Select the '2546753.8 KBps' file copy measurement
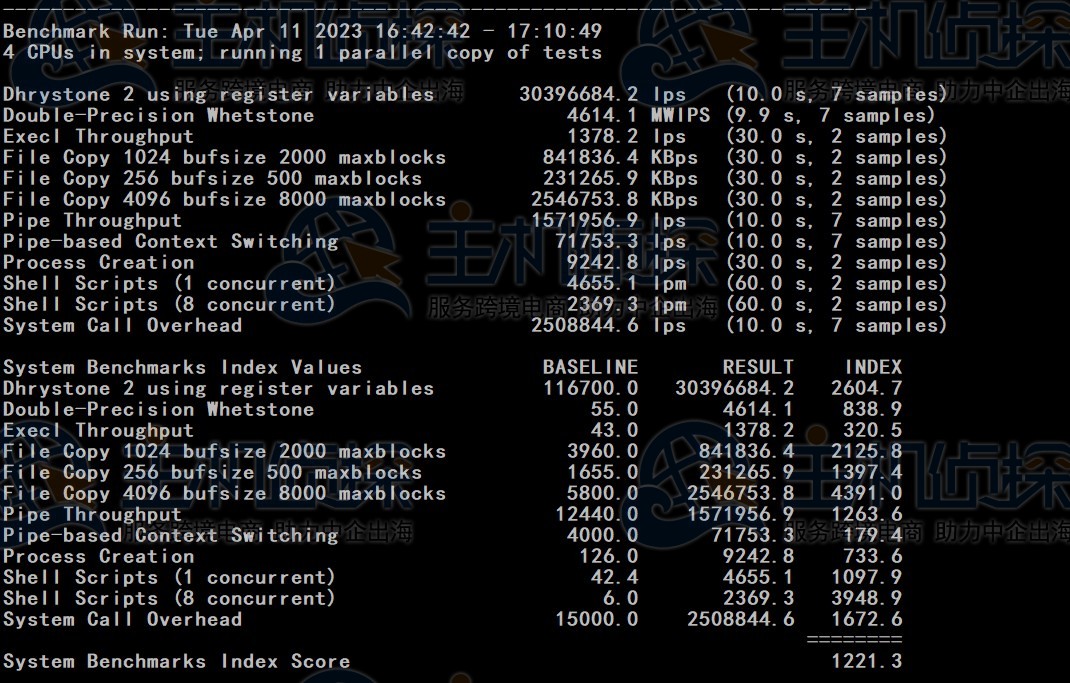This screenshot has height=683, width=1070. click(614, 200)
